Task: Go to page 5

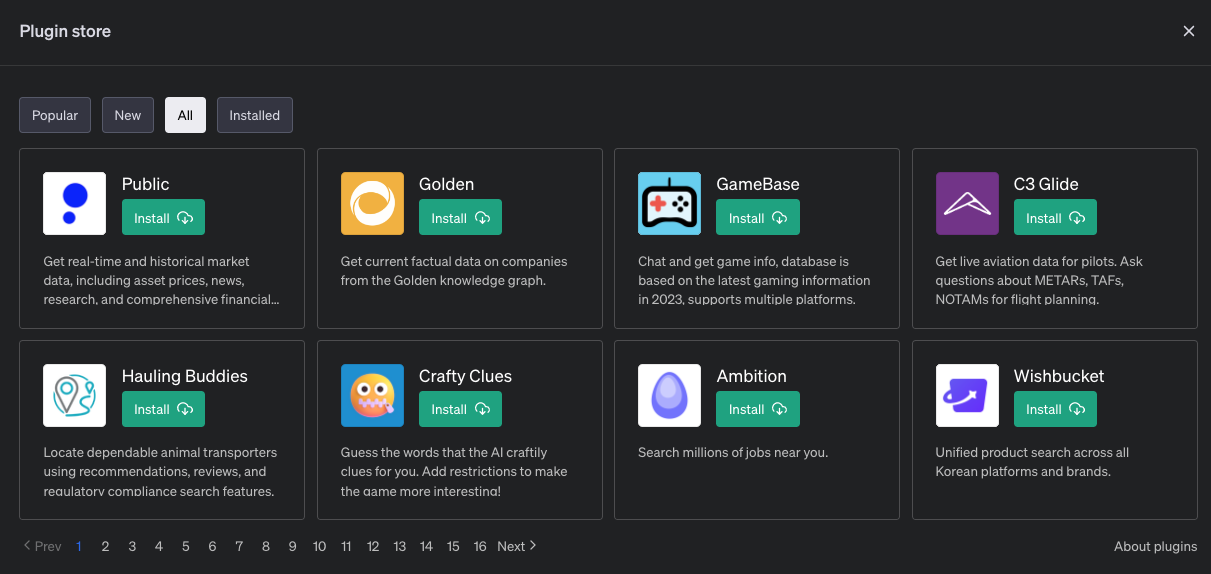Action: coord(186,546)
